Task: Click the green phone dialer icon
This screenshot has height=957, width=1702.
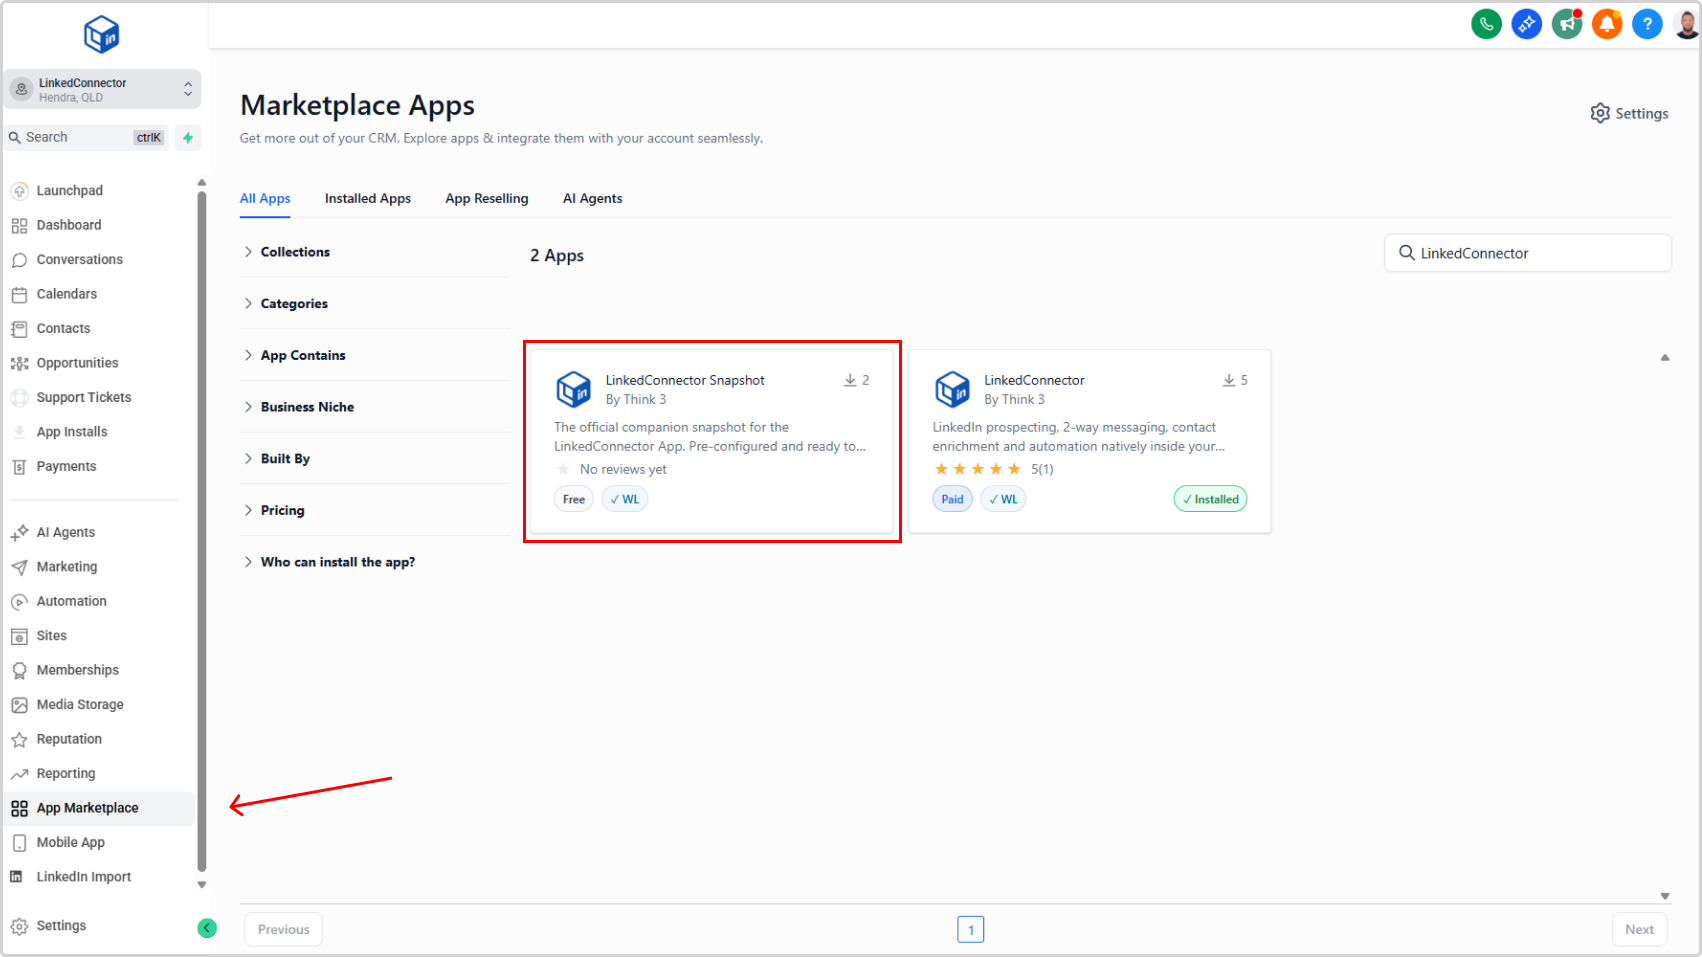Action: click(x=1486, y=24)
